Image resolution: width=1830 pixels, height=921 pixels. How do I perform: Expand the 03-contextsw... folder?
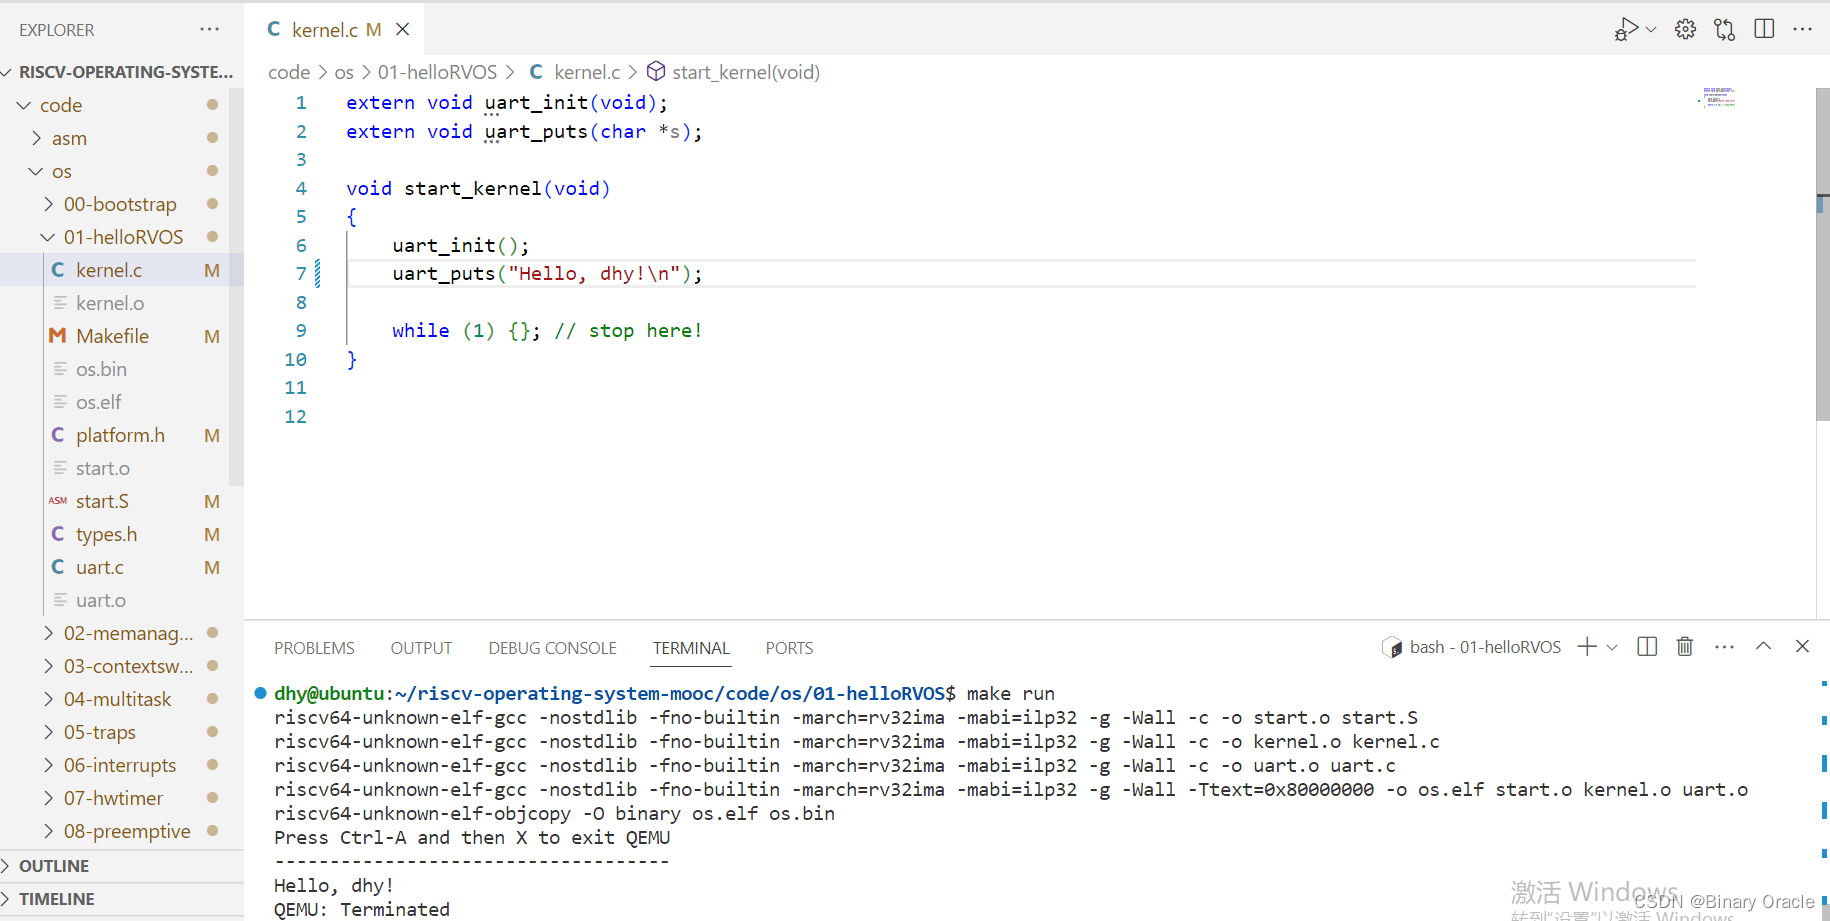pos(122,666)
